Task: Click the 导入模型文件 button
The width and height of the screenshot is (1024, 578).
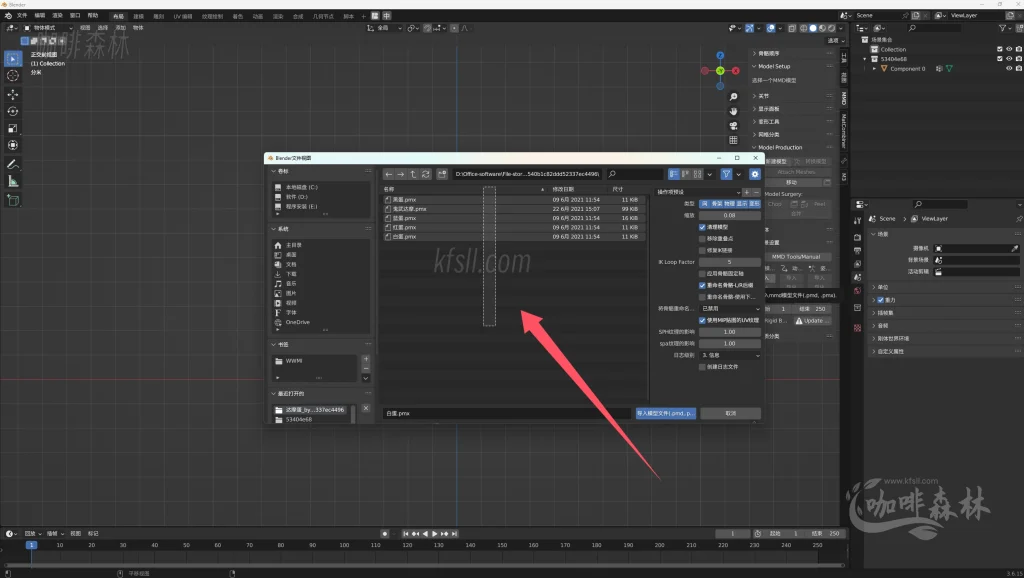Action: [665, 413]
